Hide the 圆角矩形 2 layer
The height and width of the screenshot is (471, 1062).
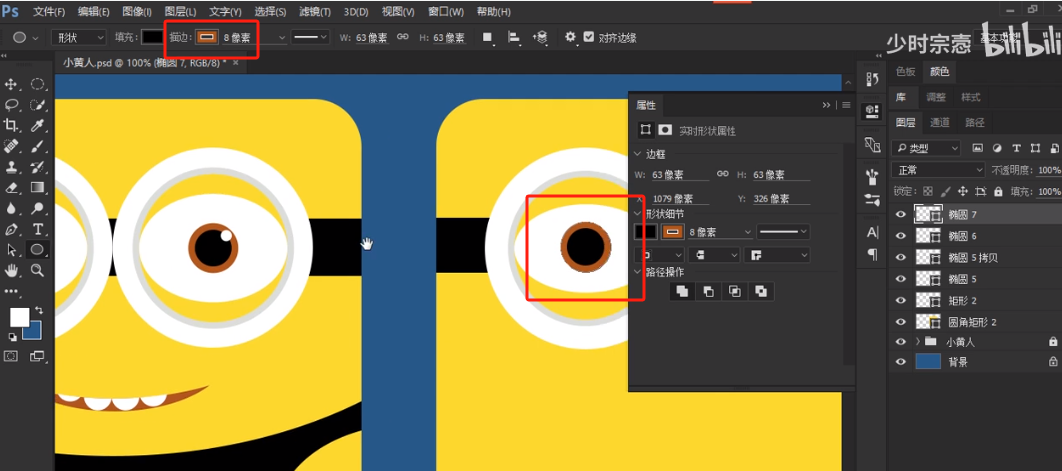click(900, 321)
